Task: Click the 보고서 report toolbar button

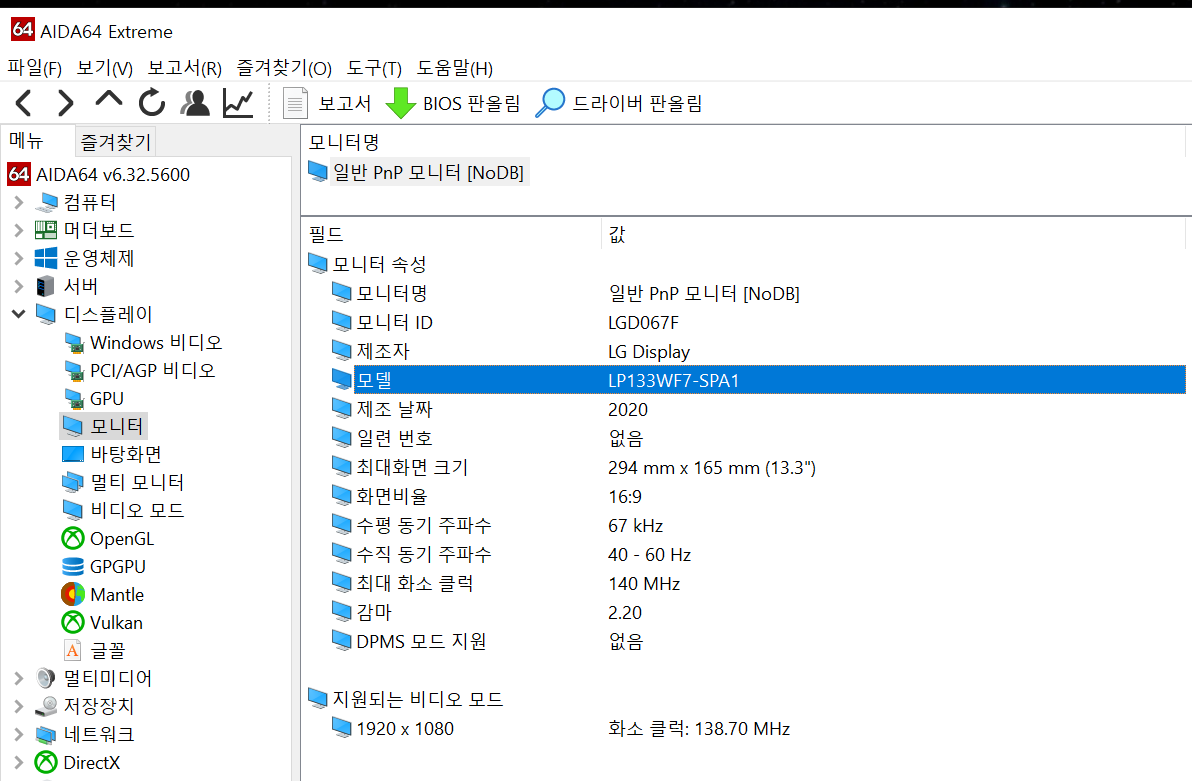Action: pos(327,103)
